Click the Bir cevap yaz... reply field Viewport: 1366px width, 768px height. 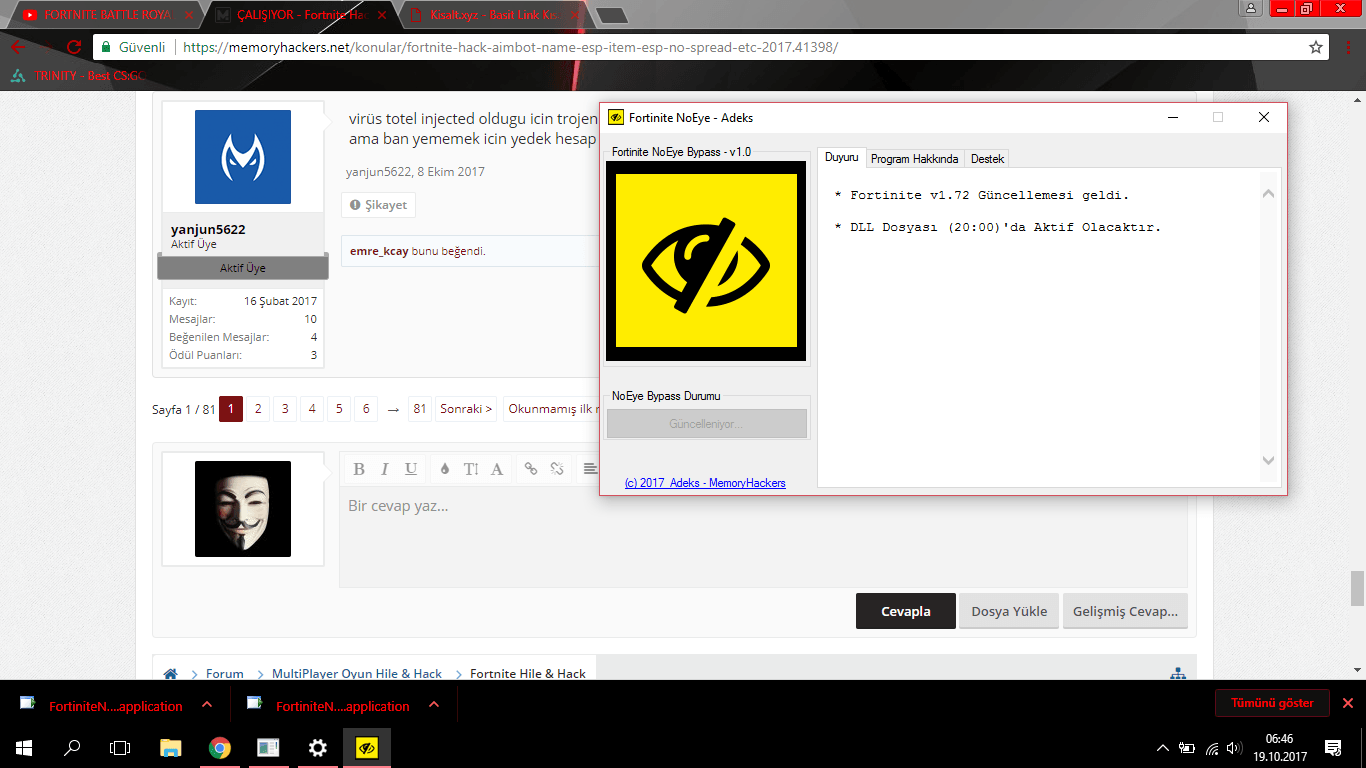point(763,536)
